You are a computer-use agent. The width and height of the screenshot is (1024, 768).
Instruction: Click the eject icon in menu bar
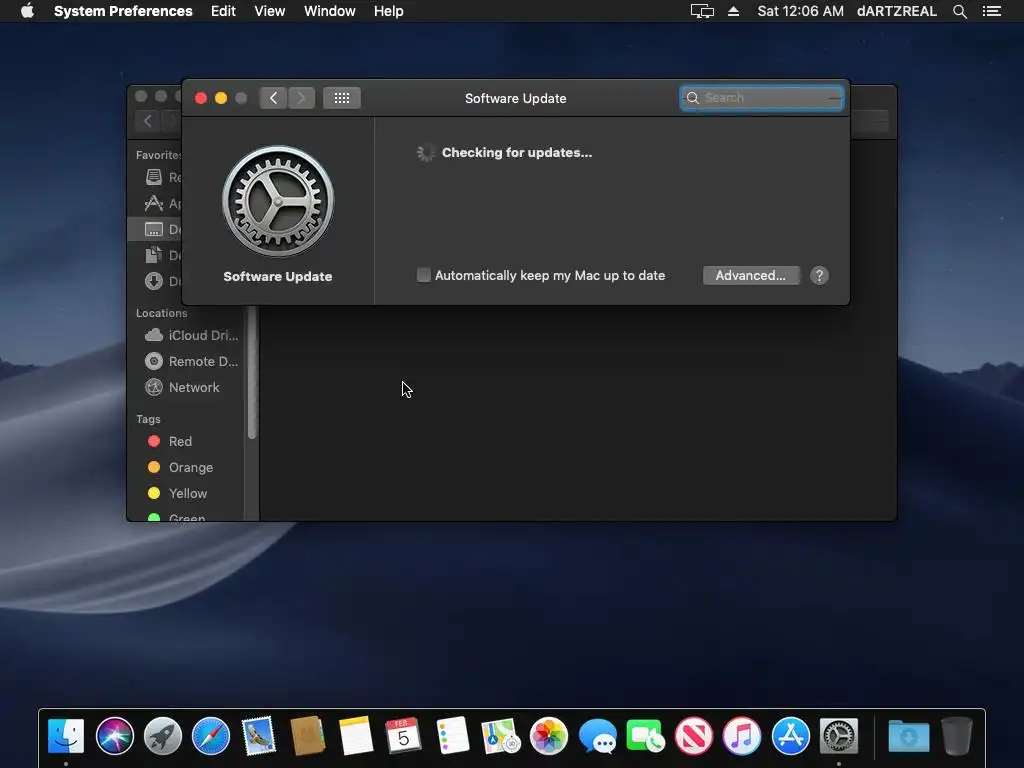tap(733, 11)
